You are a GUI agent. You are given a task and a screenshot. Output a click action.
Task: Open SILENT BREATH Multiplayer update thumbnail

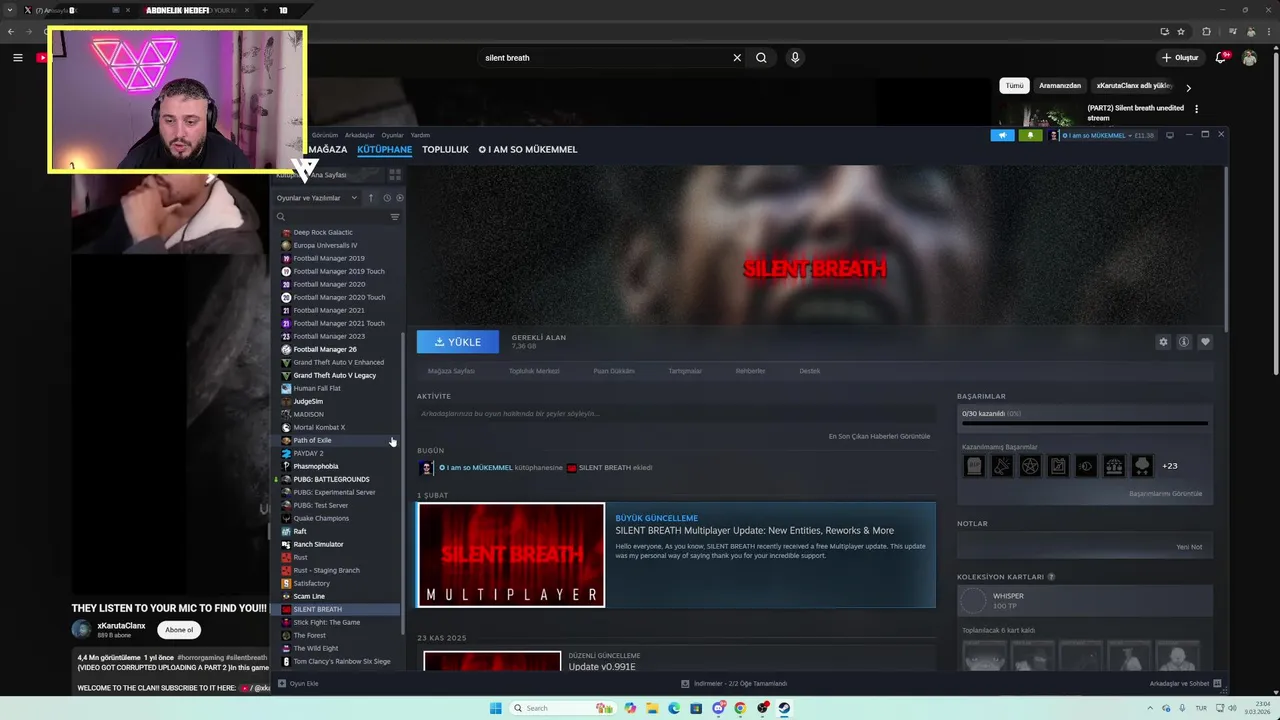coord(511,555)
